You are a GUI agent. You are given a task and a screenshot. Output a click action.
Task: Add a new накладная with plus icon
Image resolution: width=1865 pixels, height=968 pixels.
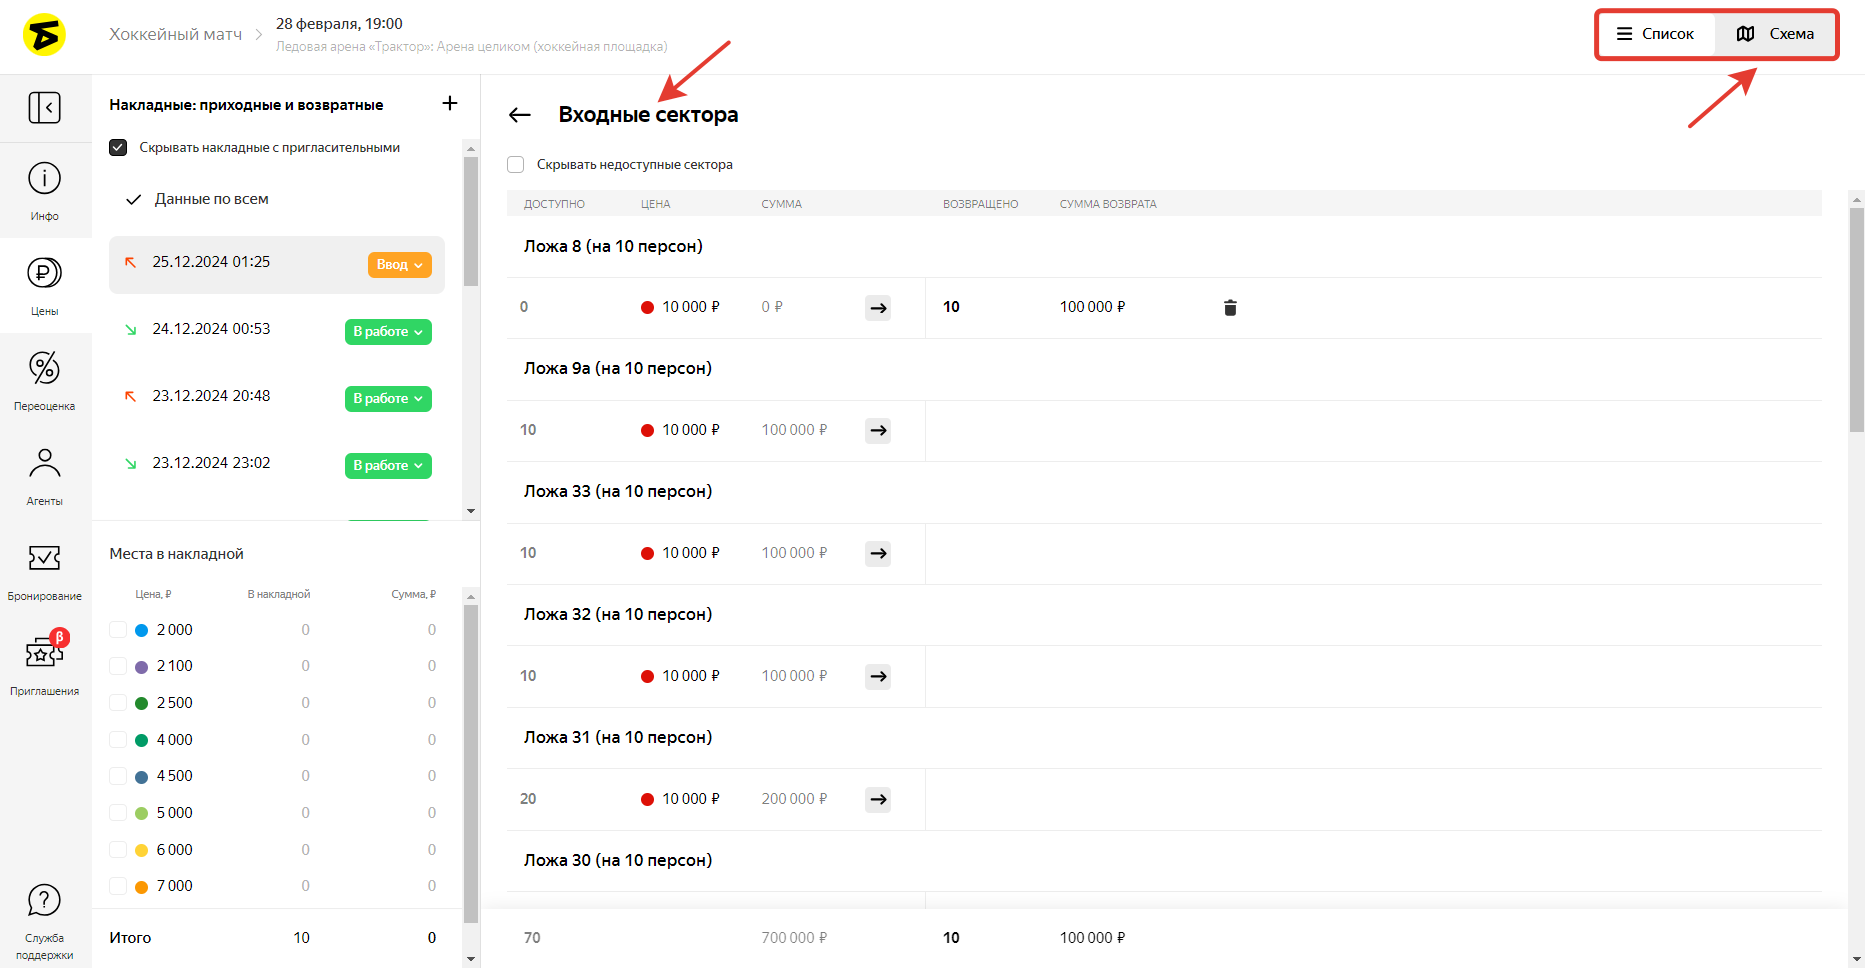tap(450, 104)
